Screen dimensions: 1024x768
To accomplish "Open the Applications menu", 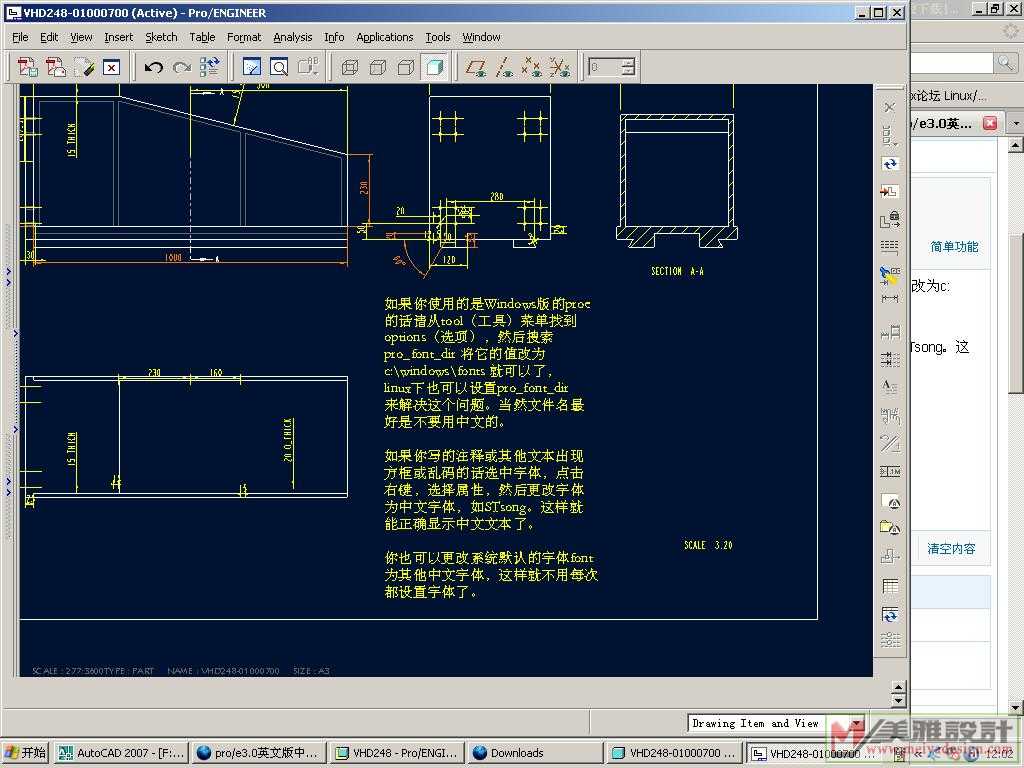I will [x=385, y=37].
